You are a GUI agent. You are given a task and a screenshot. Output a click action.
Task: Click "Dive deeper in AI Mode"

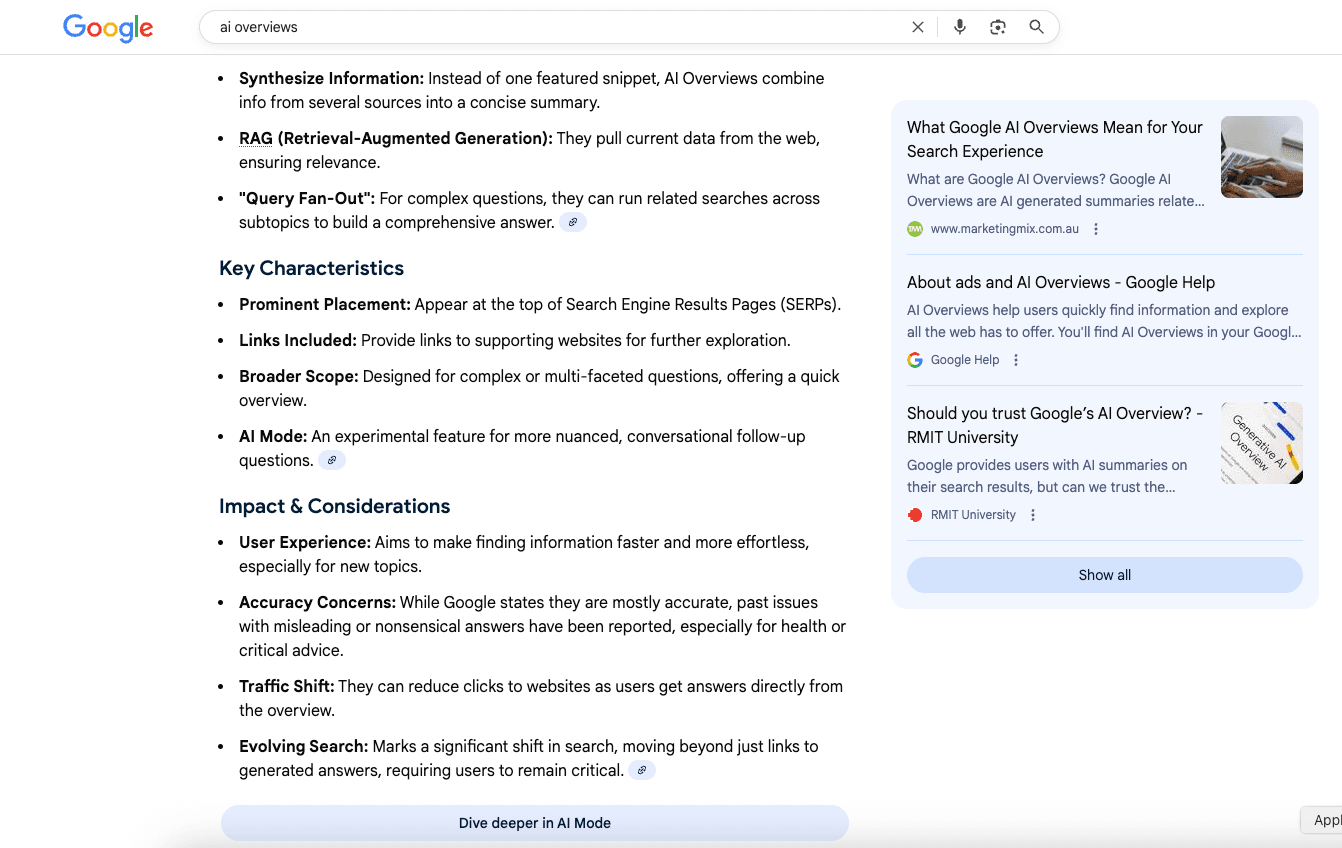[x=534, y=822]
